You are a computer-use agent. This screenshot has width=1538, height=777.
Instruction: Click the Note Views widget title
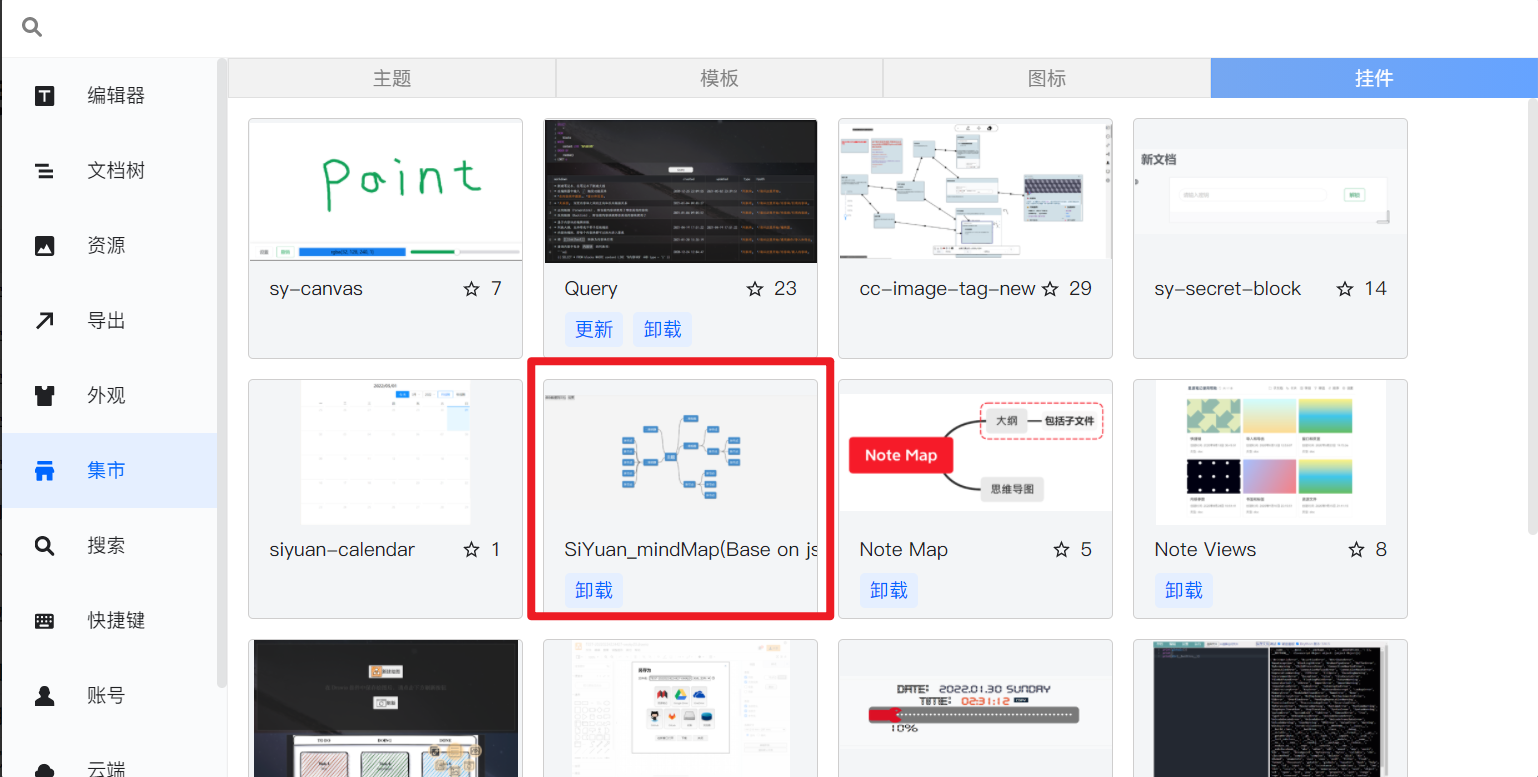[x=1205, y=550]
